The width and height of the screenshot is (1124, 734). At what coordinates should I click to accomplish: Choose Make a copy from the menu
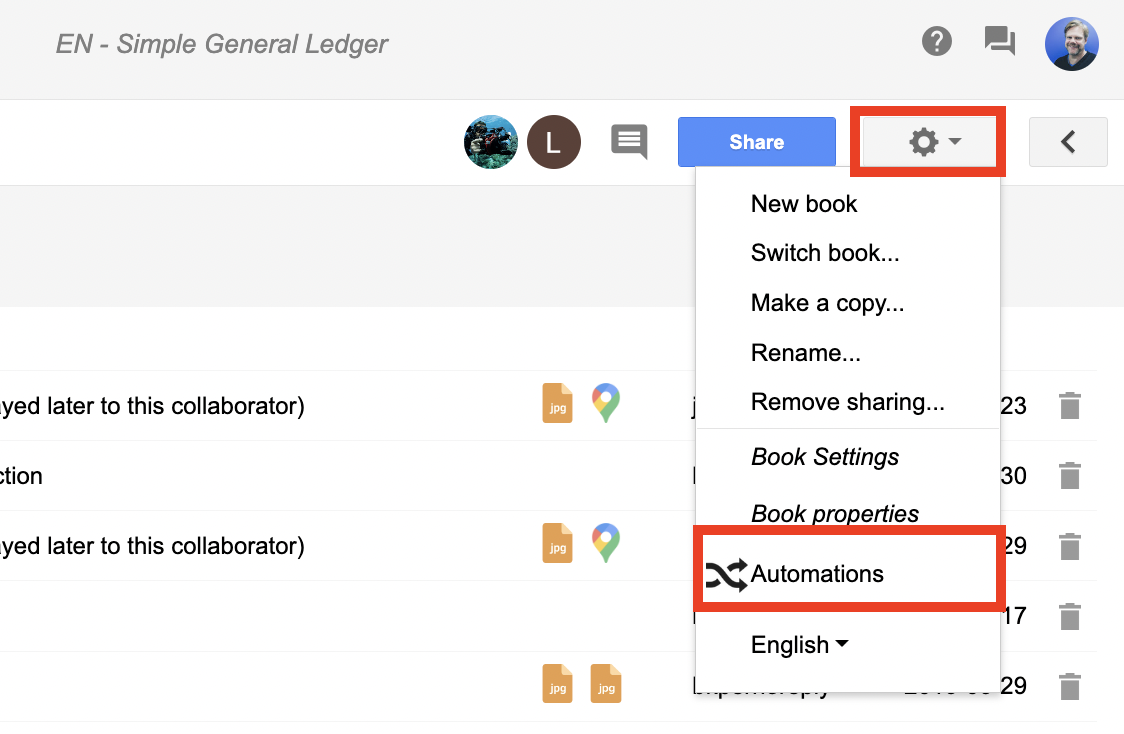click(x=828, y=303)
